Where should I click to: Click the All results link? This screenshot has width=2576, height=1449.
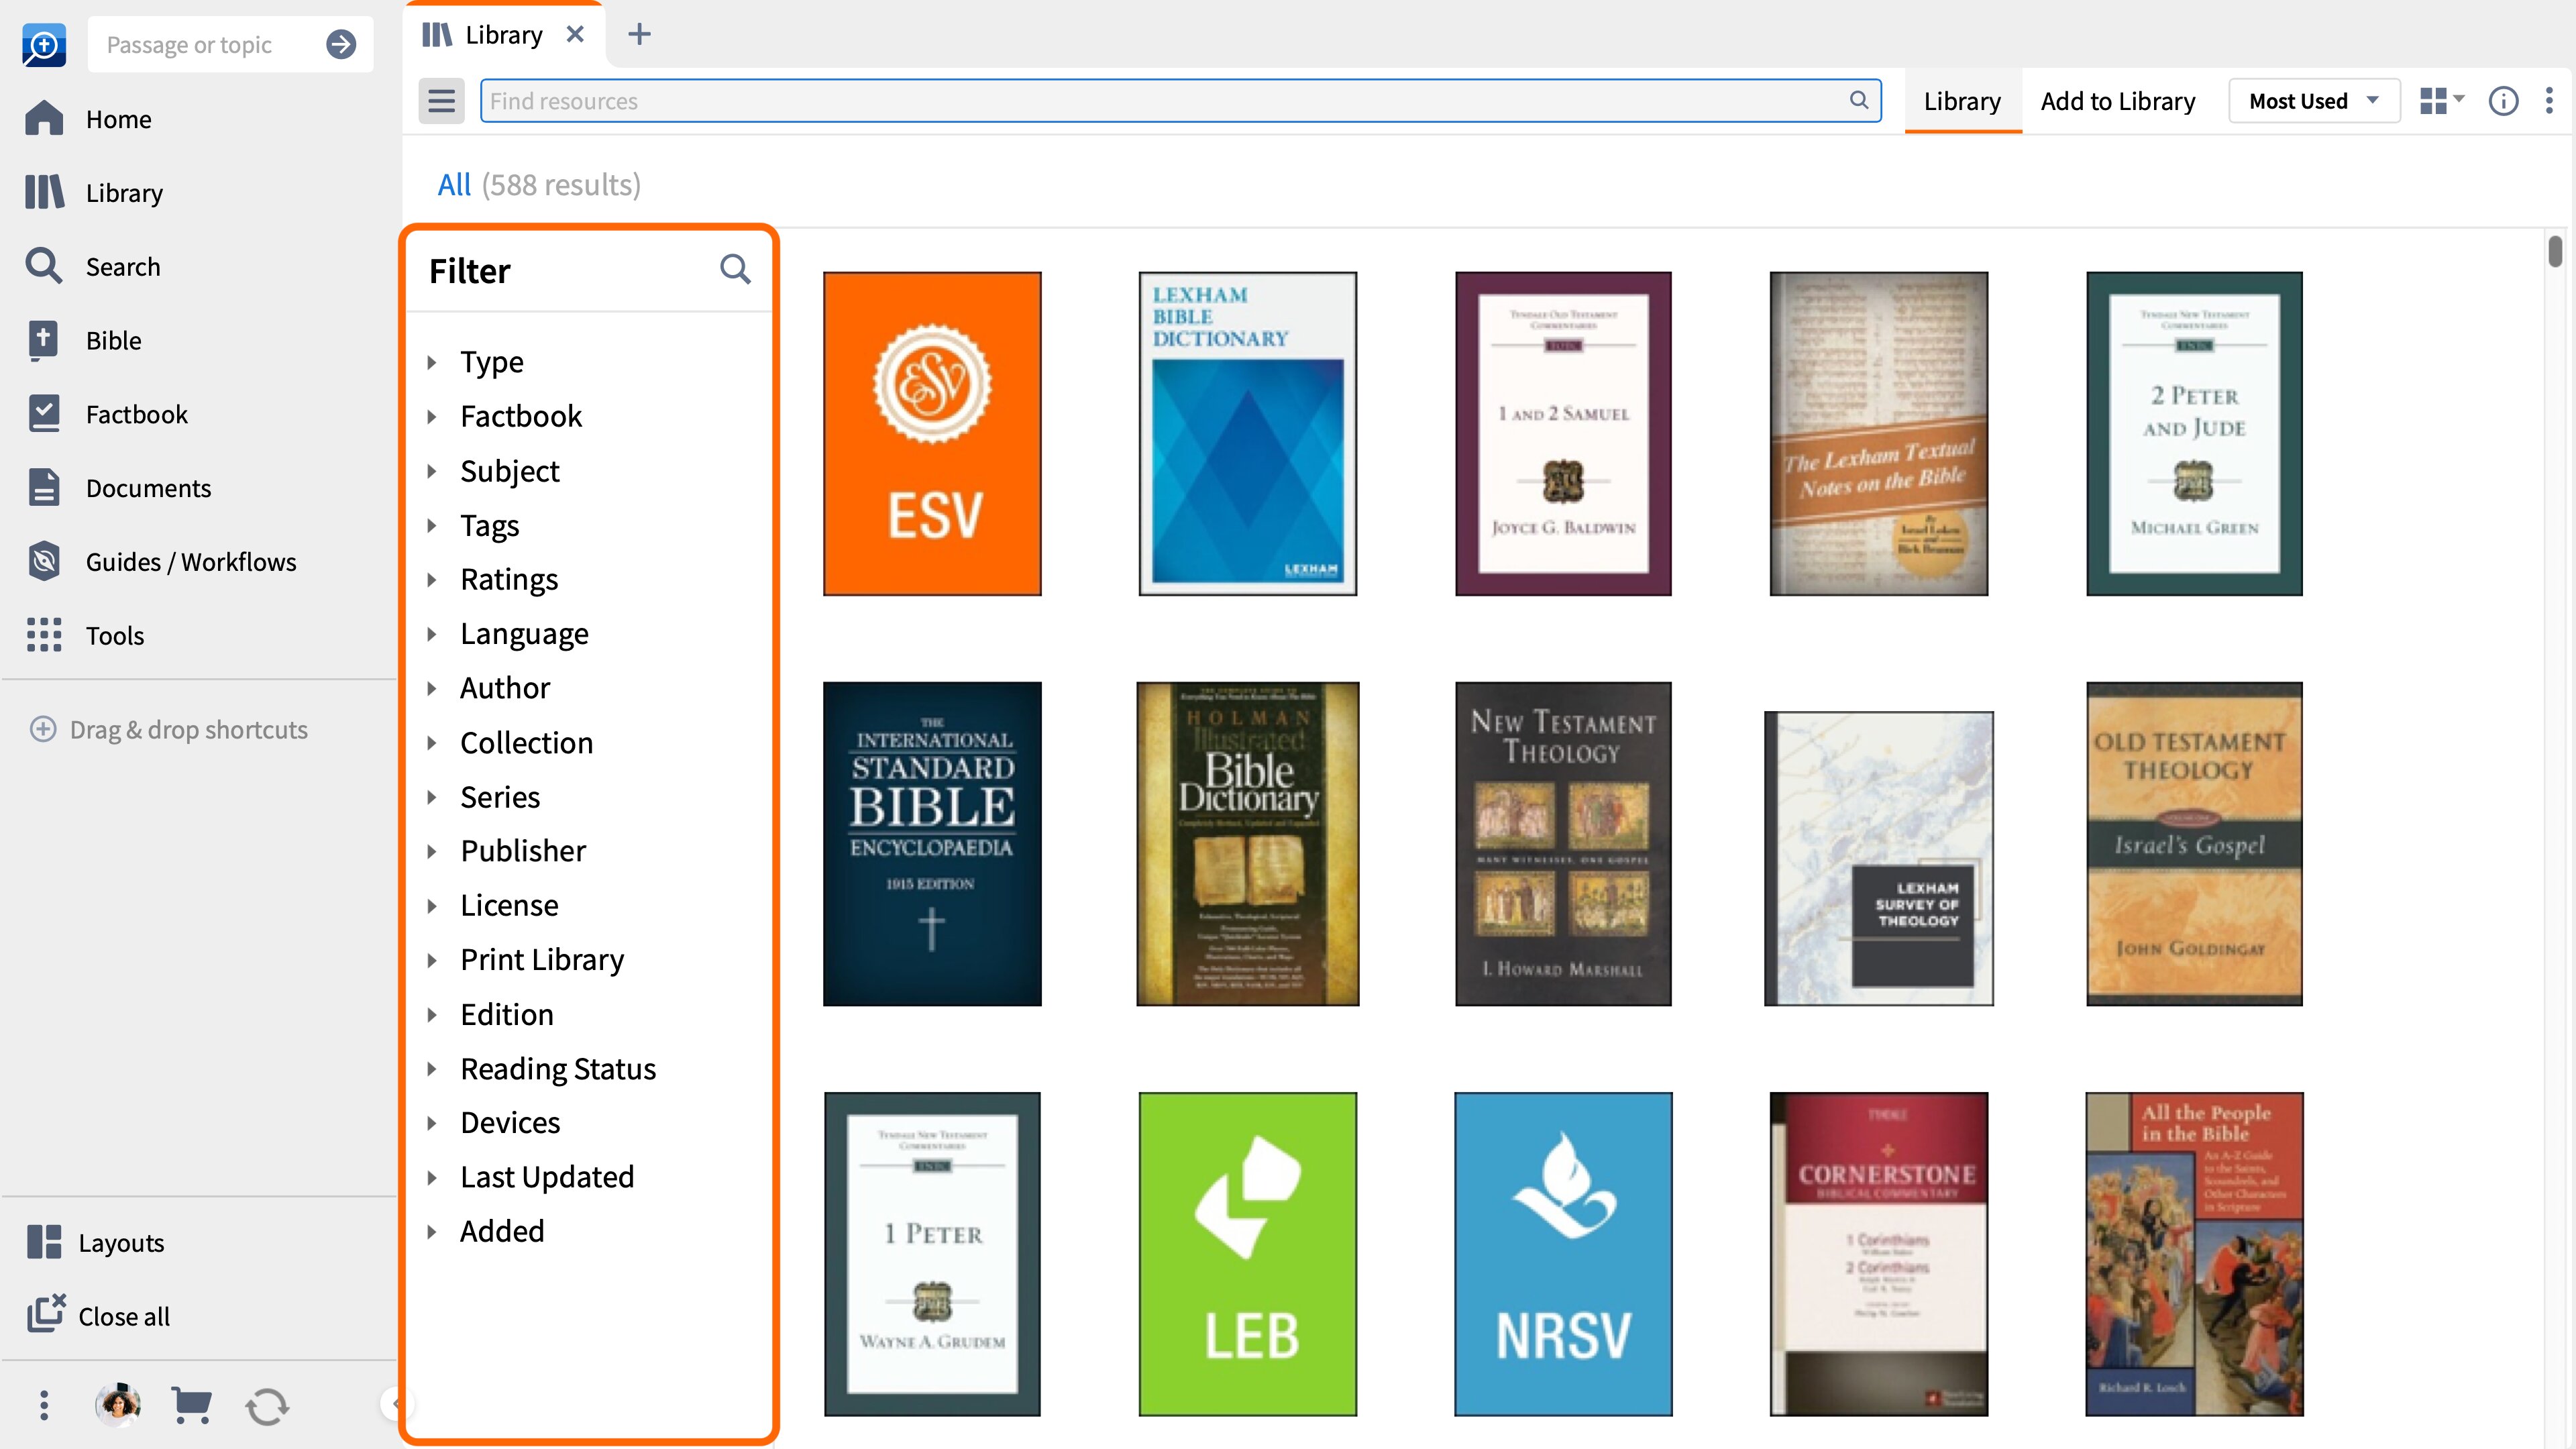pos(454,184)
